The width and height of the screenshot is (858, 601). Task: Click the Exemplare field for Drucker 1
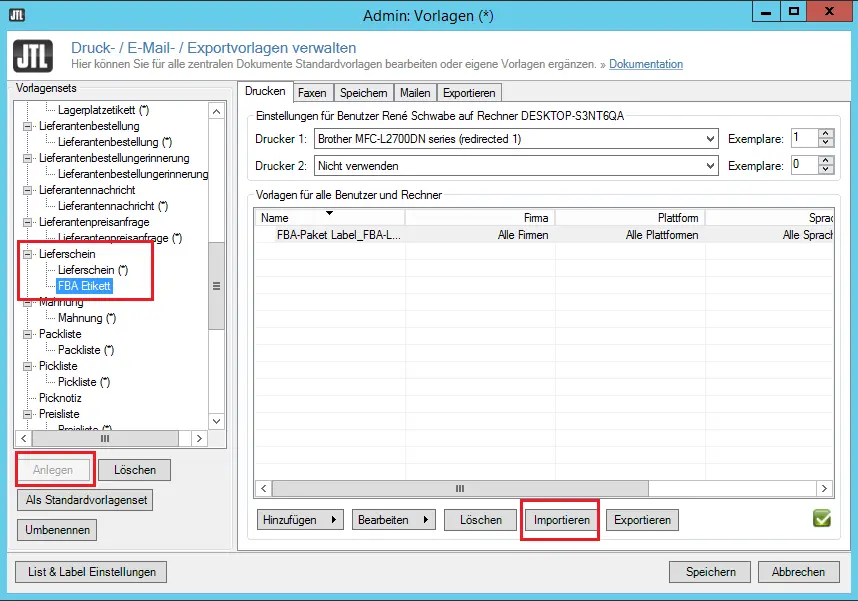[x=805, y=138]
